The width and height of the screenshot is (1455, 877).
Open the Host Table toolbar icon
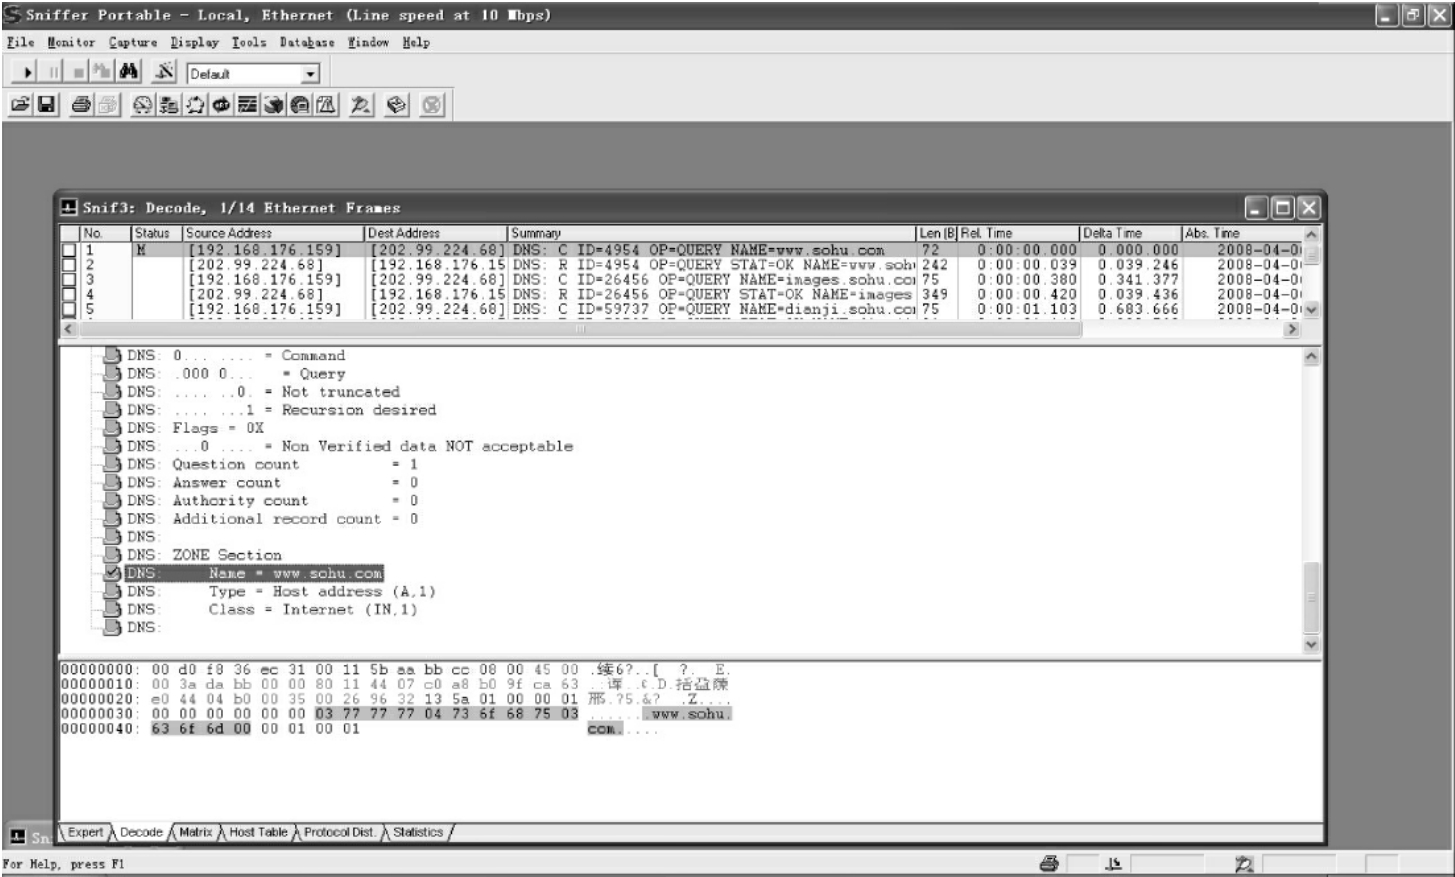coord(169,105)
